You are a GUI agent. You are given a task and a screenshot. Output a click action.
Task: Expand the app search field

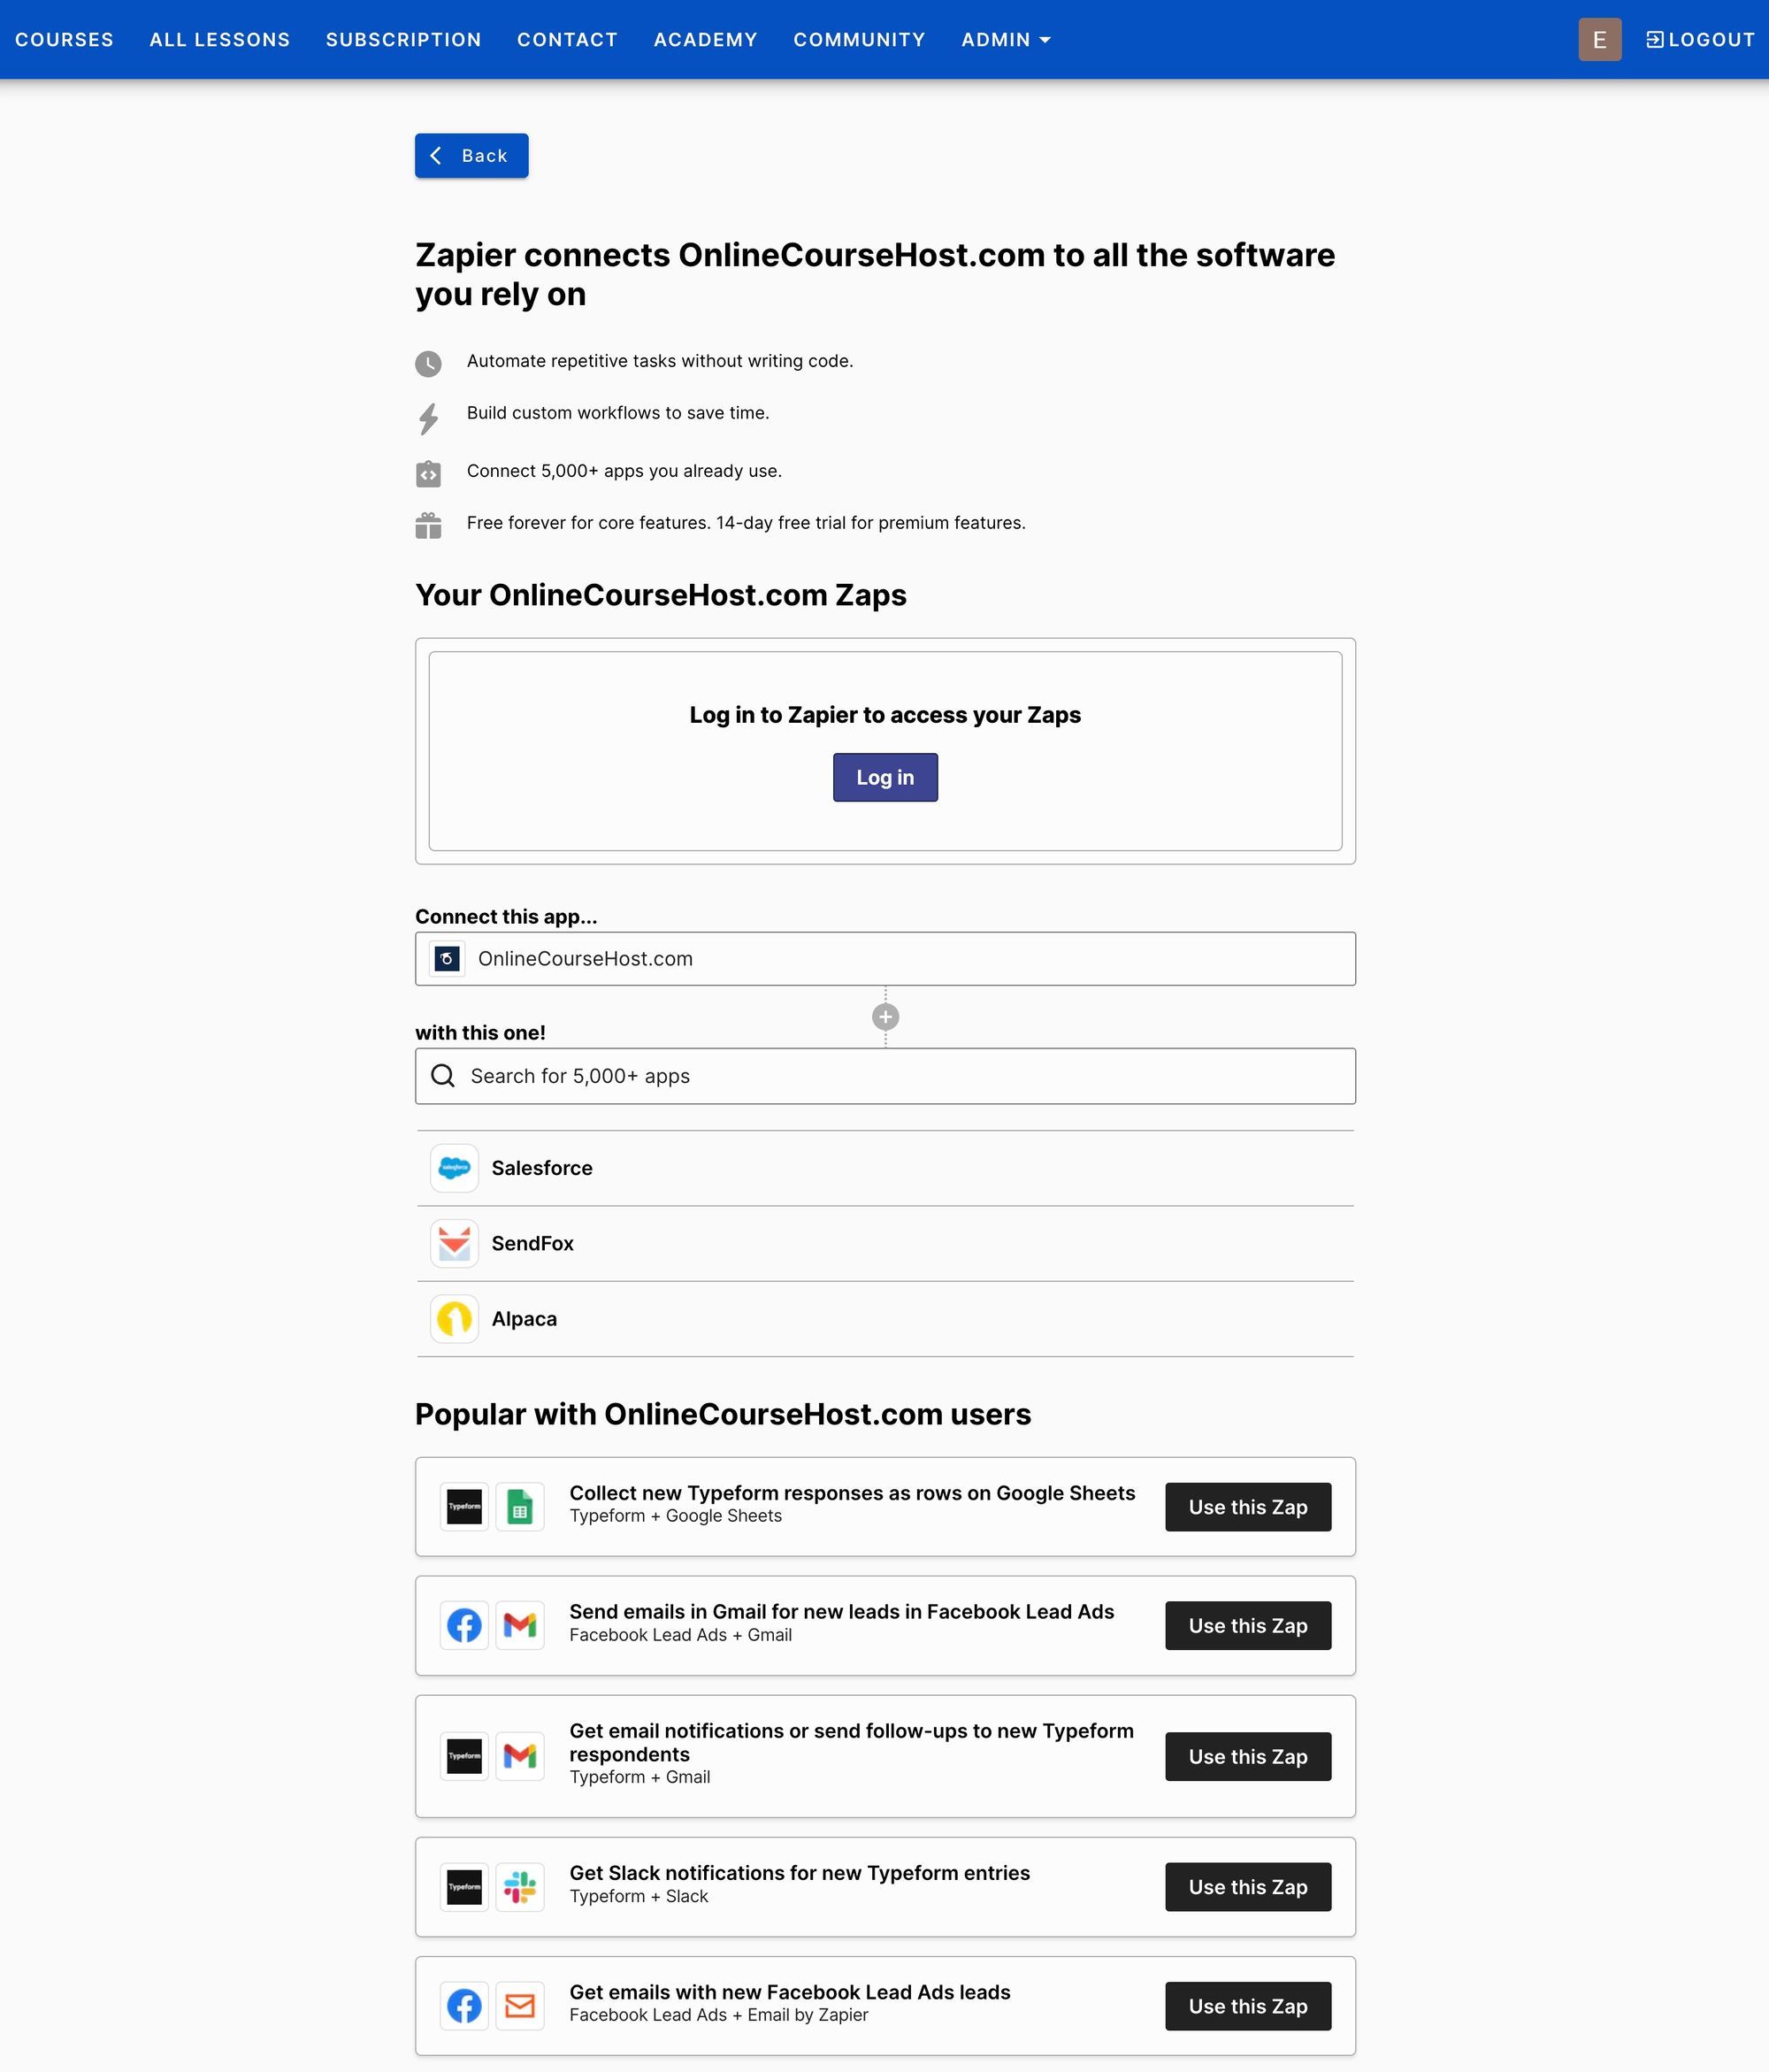click(x=884, y=1075)
